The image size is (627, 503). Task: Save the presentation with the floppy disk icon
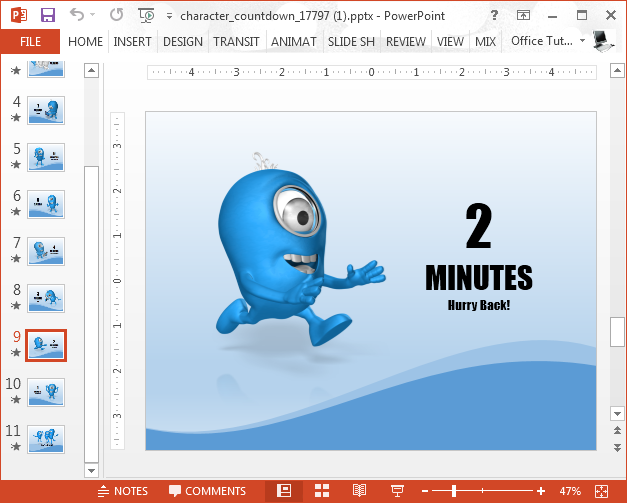click(48, 16)
